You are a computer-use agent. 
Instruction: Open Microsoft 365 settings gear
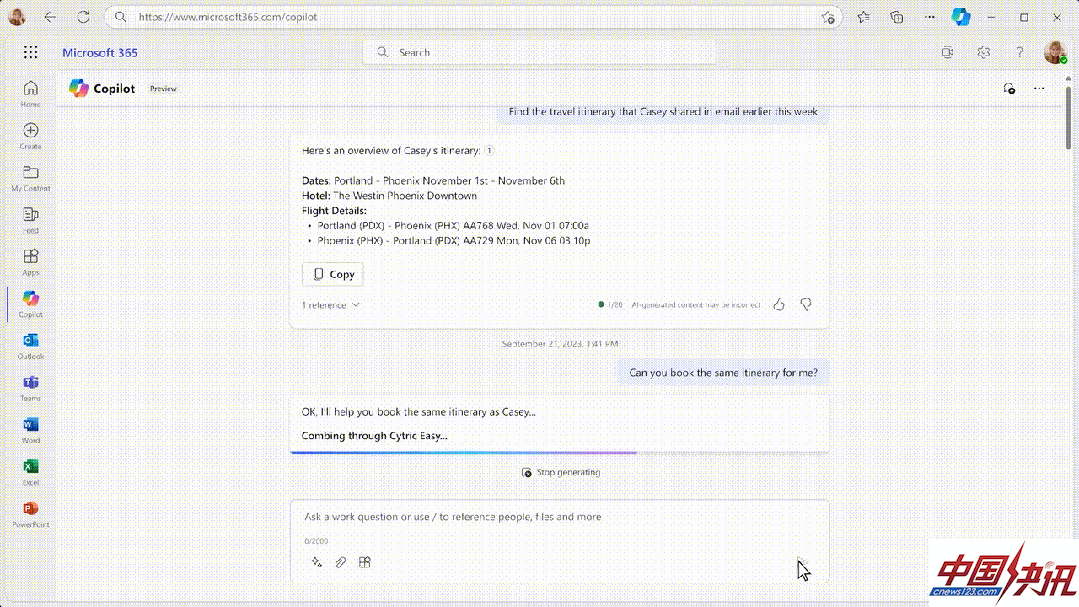pyautogui.click(x=983, y=52)
